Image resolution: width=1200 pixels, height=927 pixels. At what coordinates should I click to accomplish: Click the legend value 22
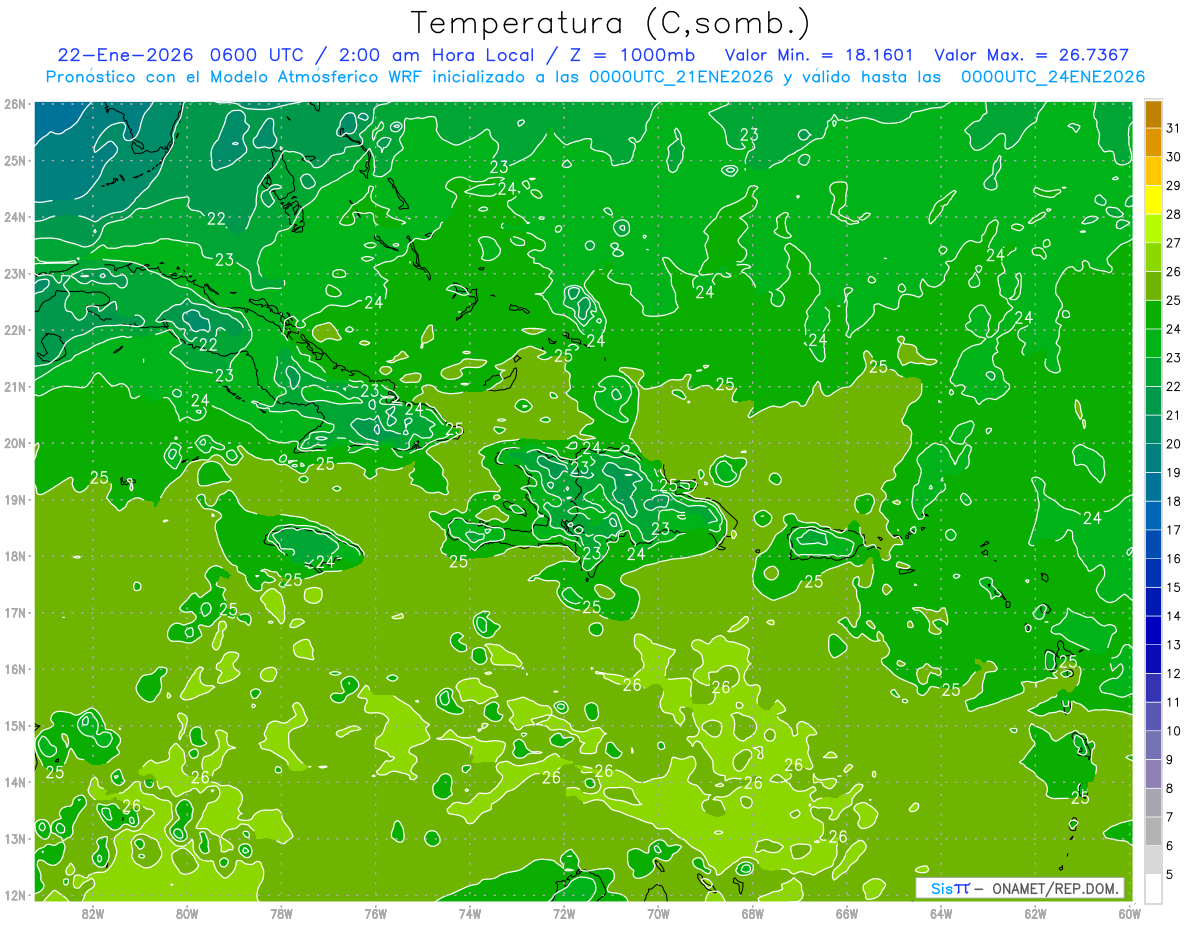[1173, 387]
